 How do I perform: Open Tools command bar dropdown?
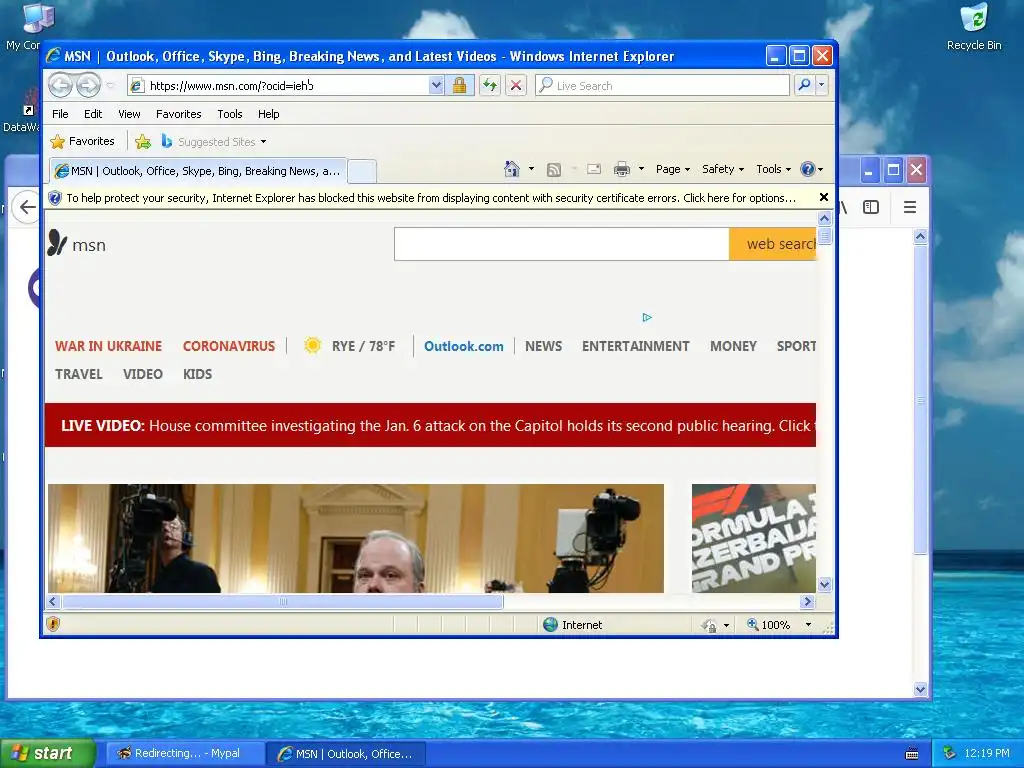tap(773, 169)
